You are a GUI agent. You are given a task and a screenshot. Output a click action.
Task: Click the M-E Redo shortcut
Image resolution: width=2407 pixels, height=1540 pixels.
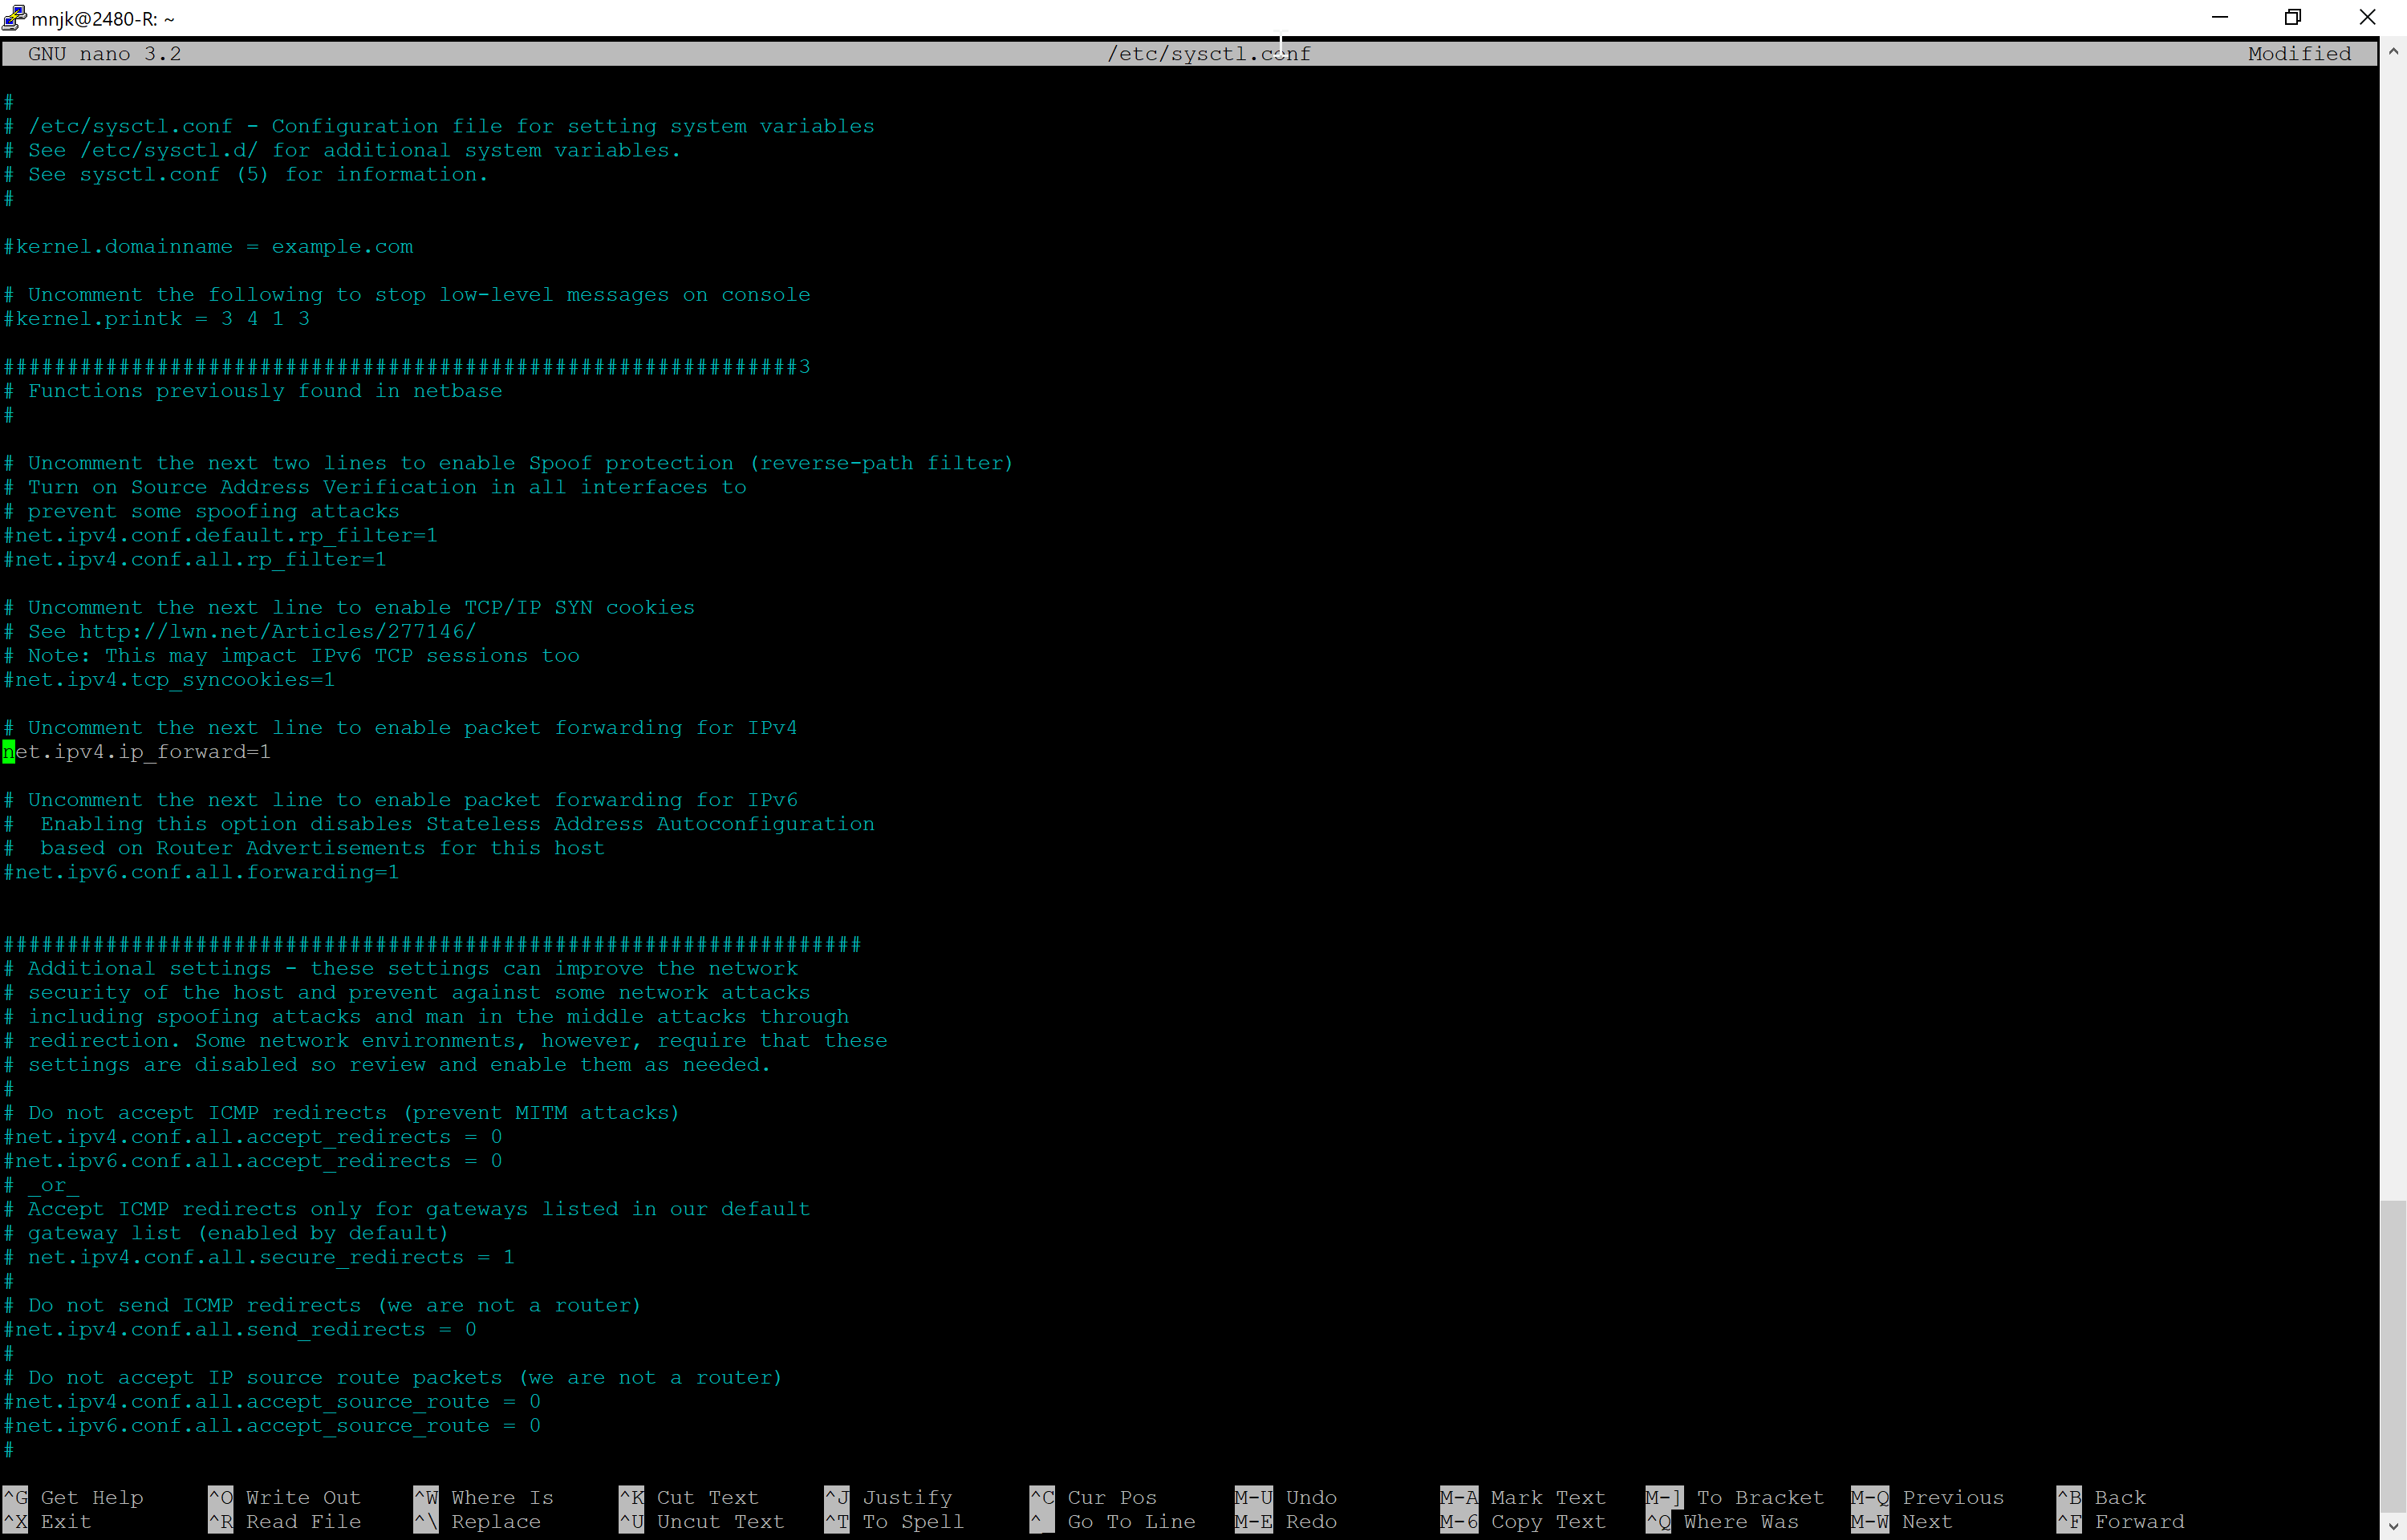click(x=1286, y=1521)
